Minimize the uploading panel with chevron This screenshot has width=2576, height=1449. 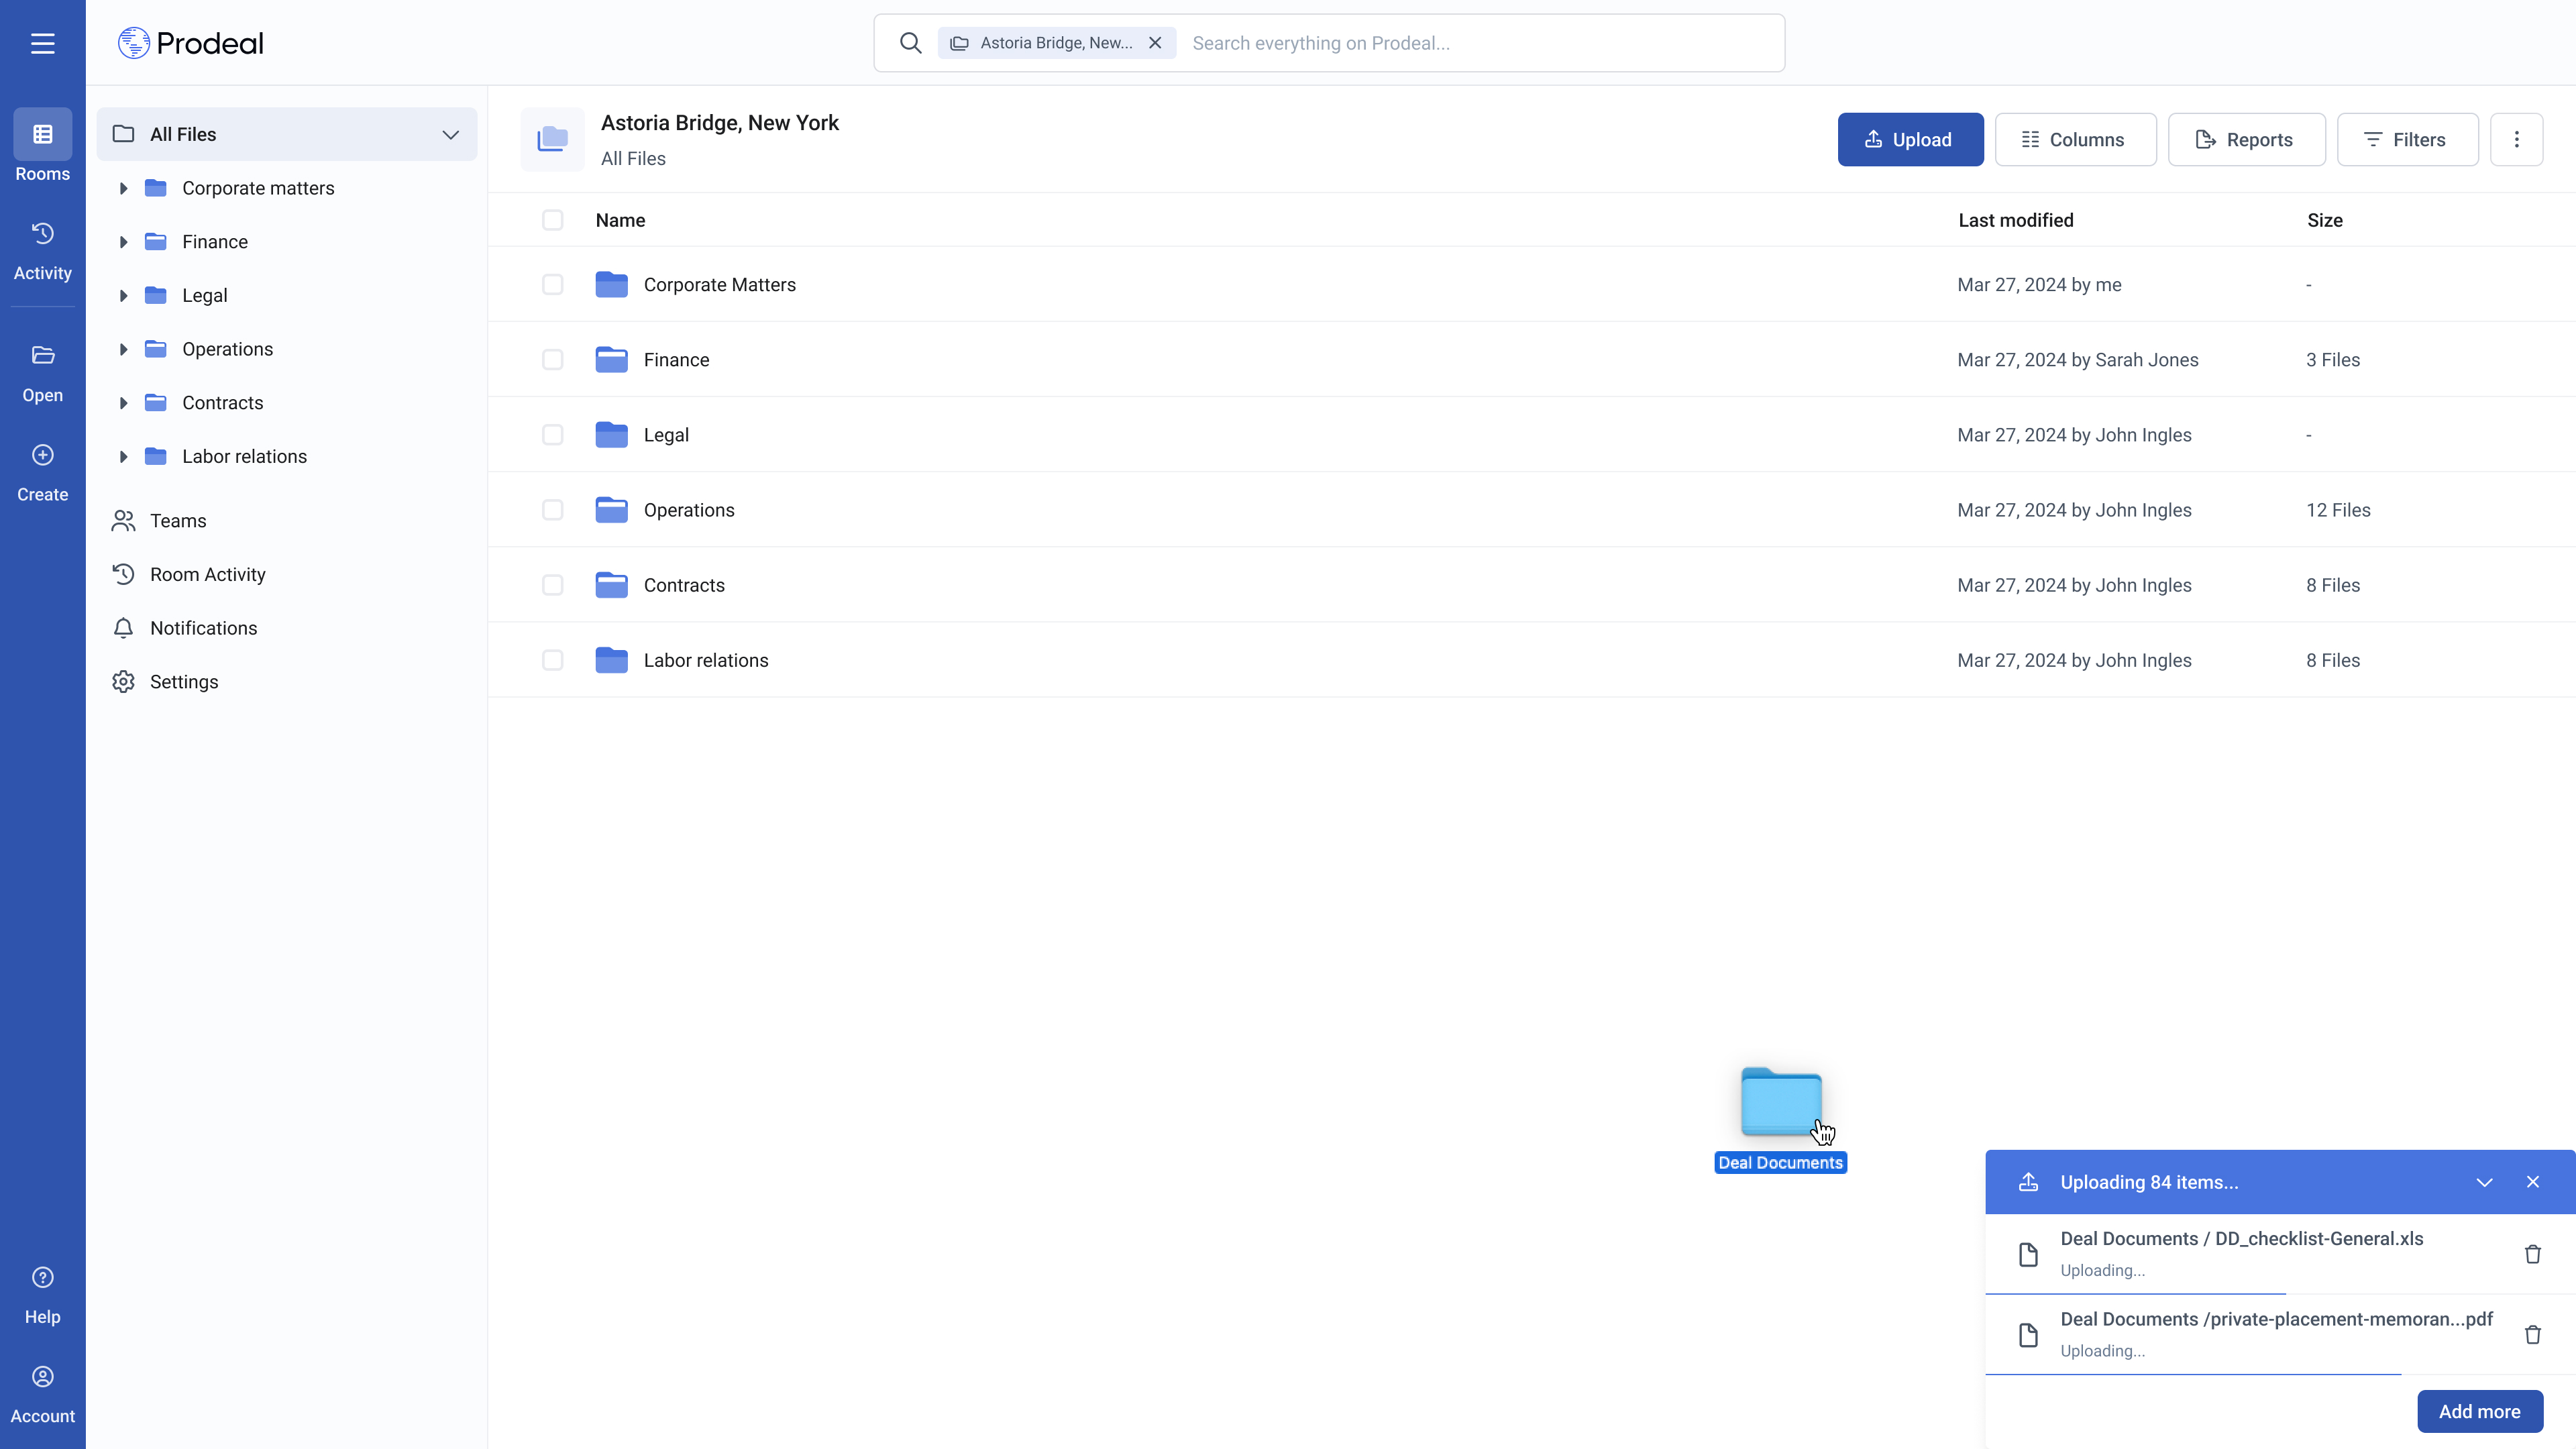pos(2484,1182)
